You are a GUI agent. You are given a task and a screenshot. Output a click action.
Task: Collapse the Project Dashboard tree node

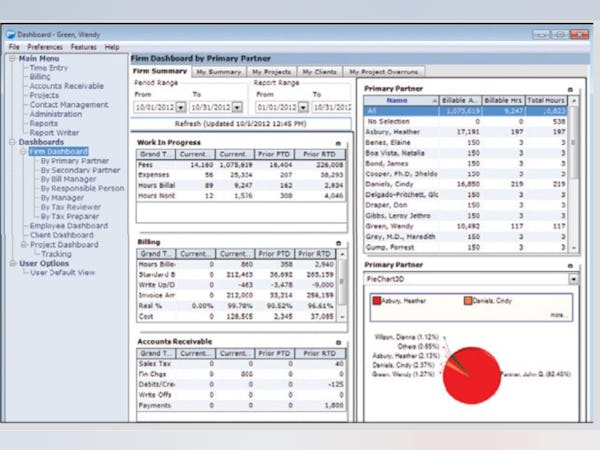tap(24, 245)
